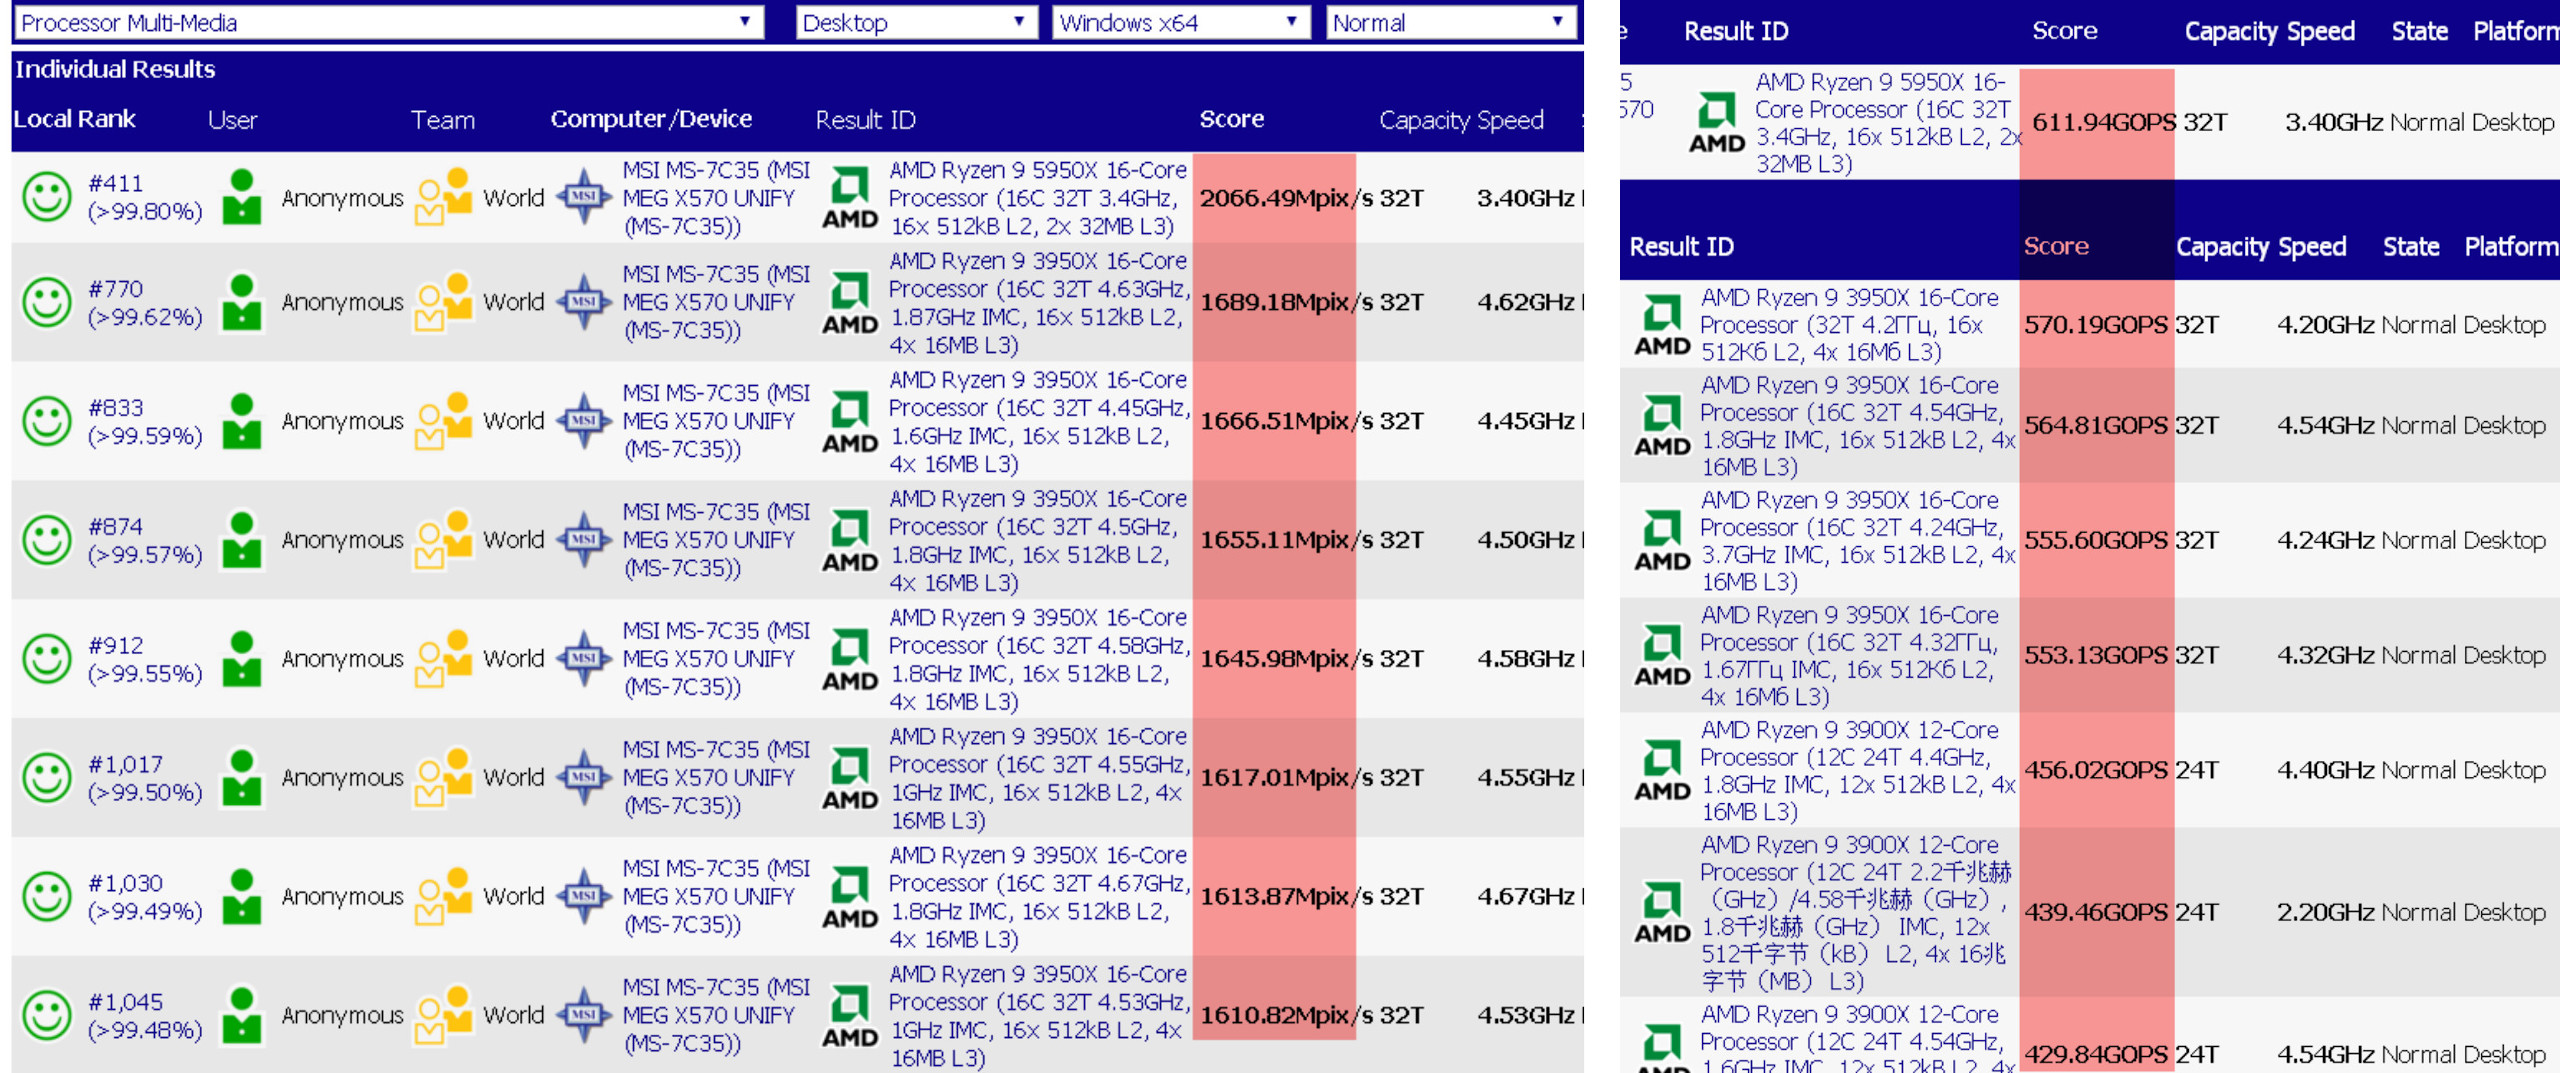Click MSI device icon in rank #833 row

pos(583,421)
